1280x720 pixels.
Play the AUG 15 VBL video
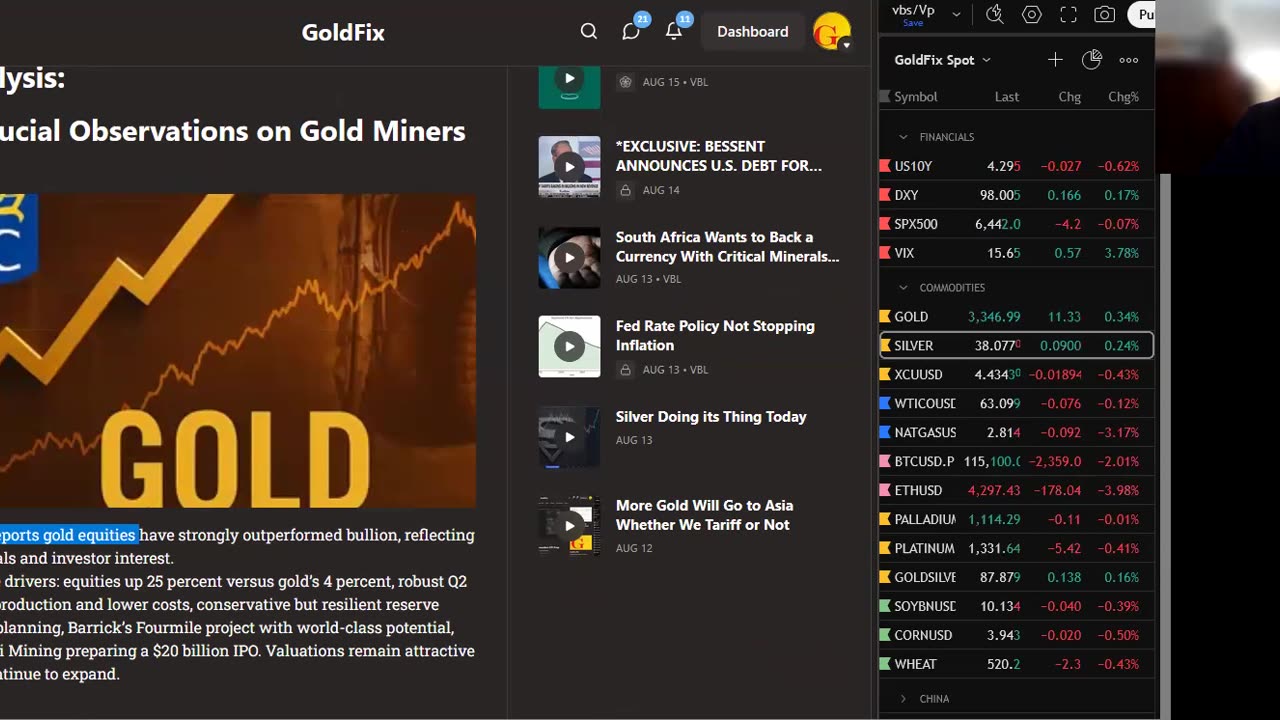pyautogui.click(x=569, y=78)
